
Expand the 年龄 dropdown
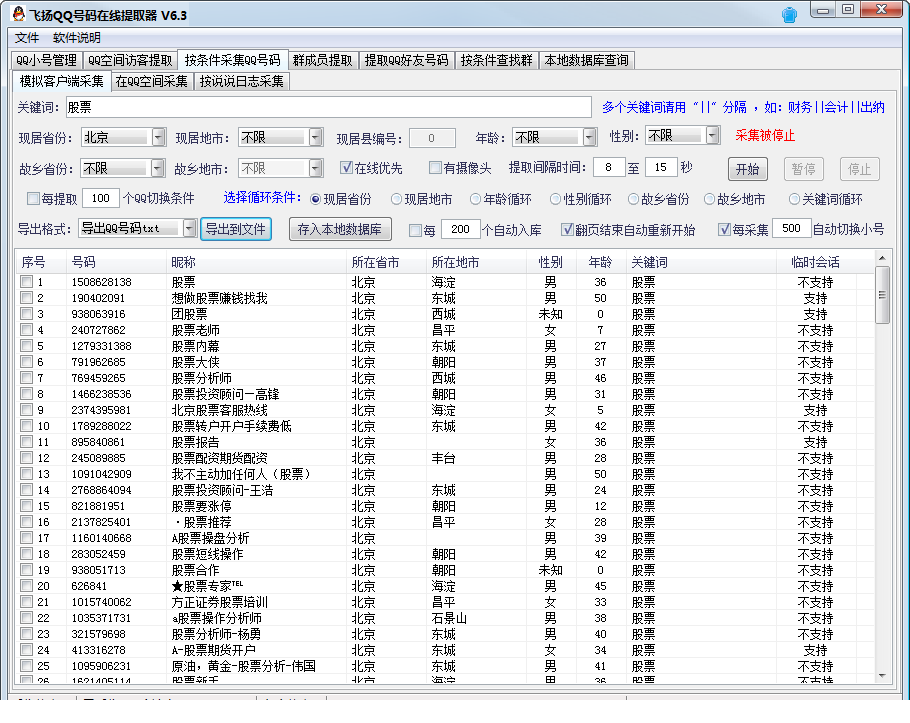[602, 137]
